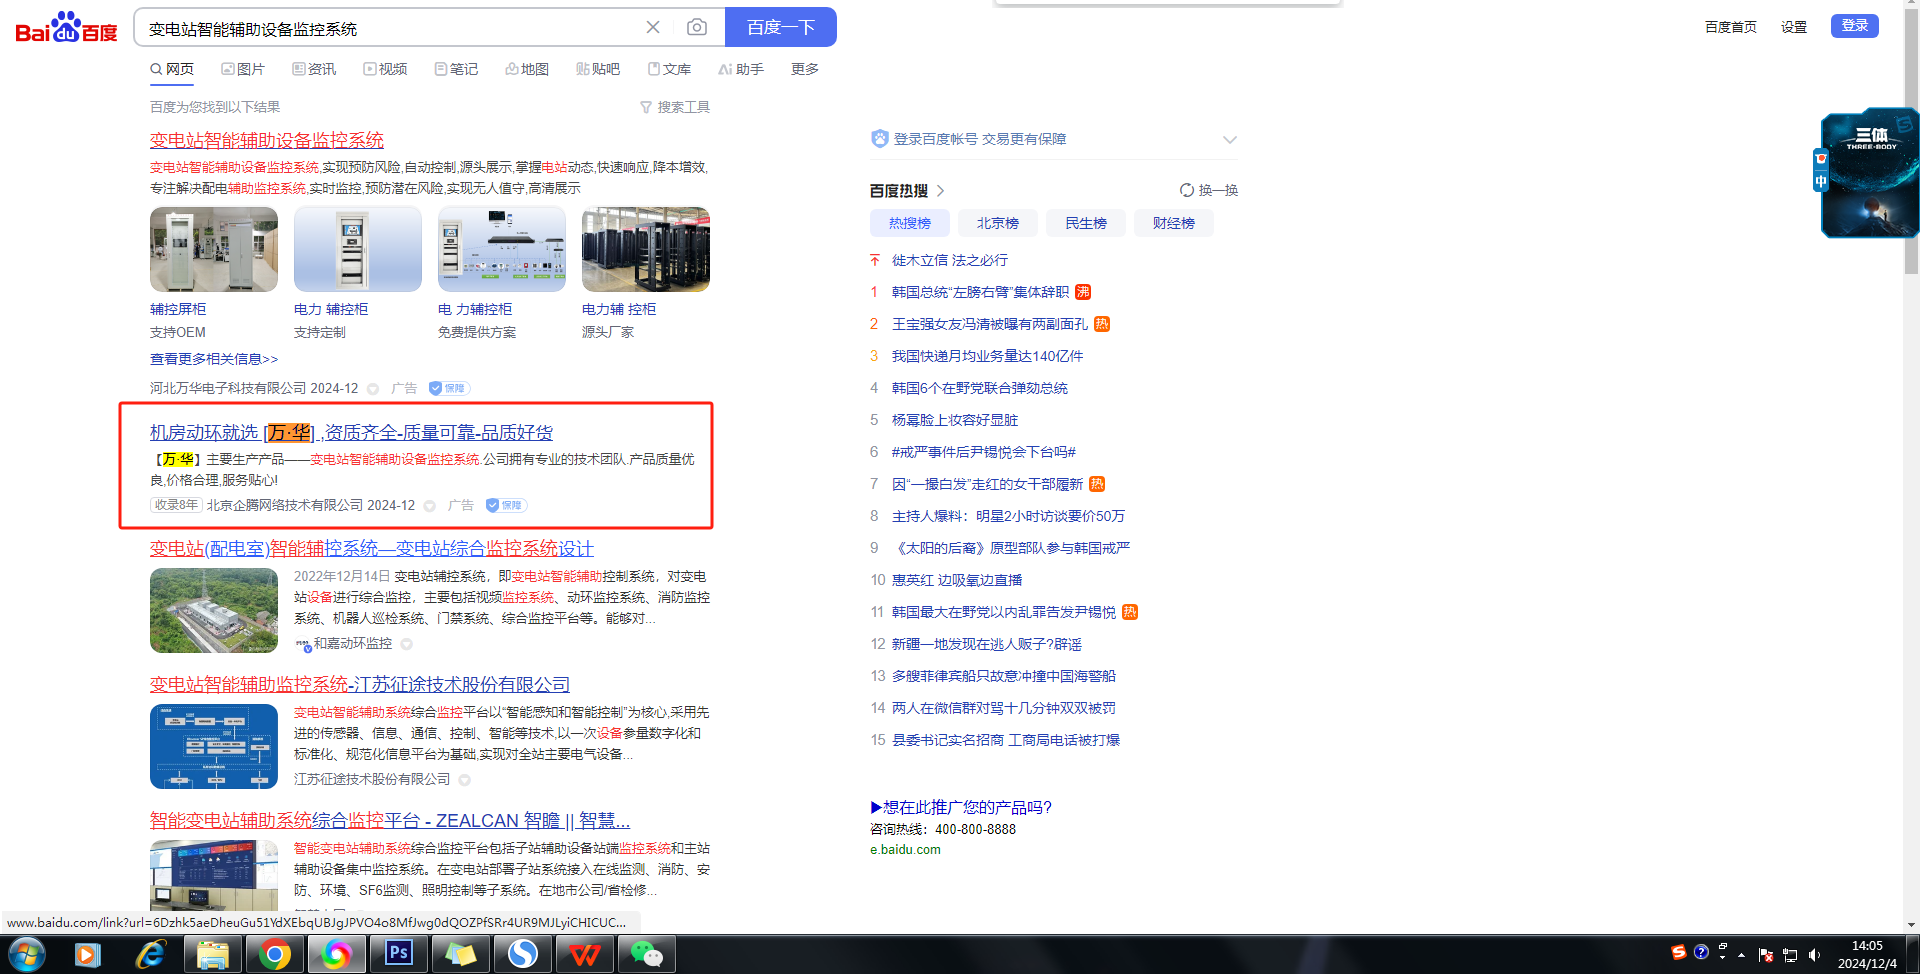Open the 更多 search categories menu
The width and height of the screenshot is (1920, 974).
click(804, 69)
